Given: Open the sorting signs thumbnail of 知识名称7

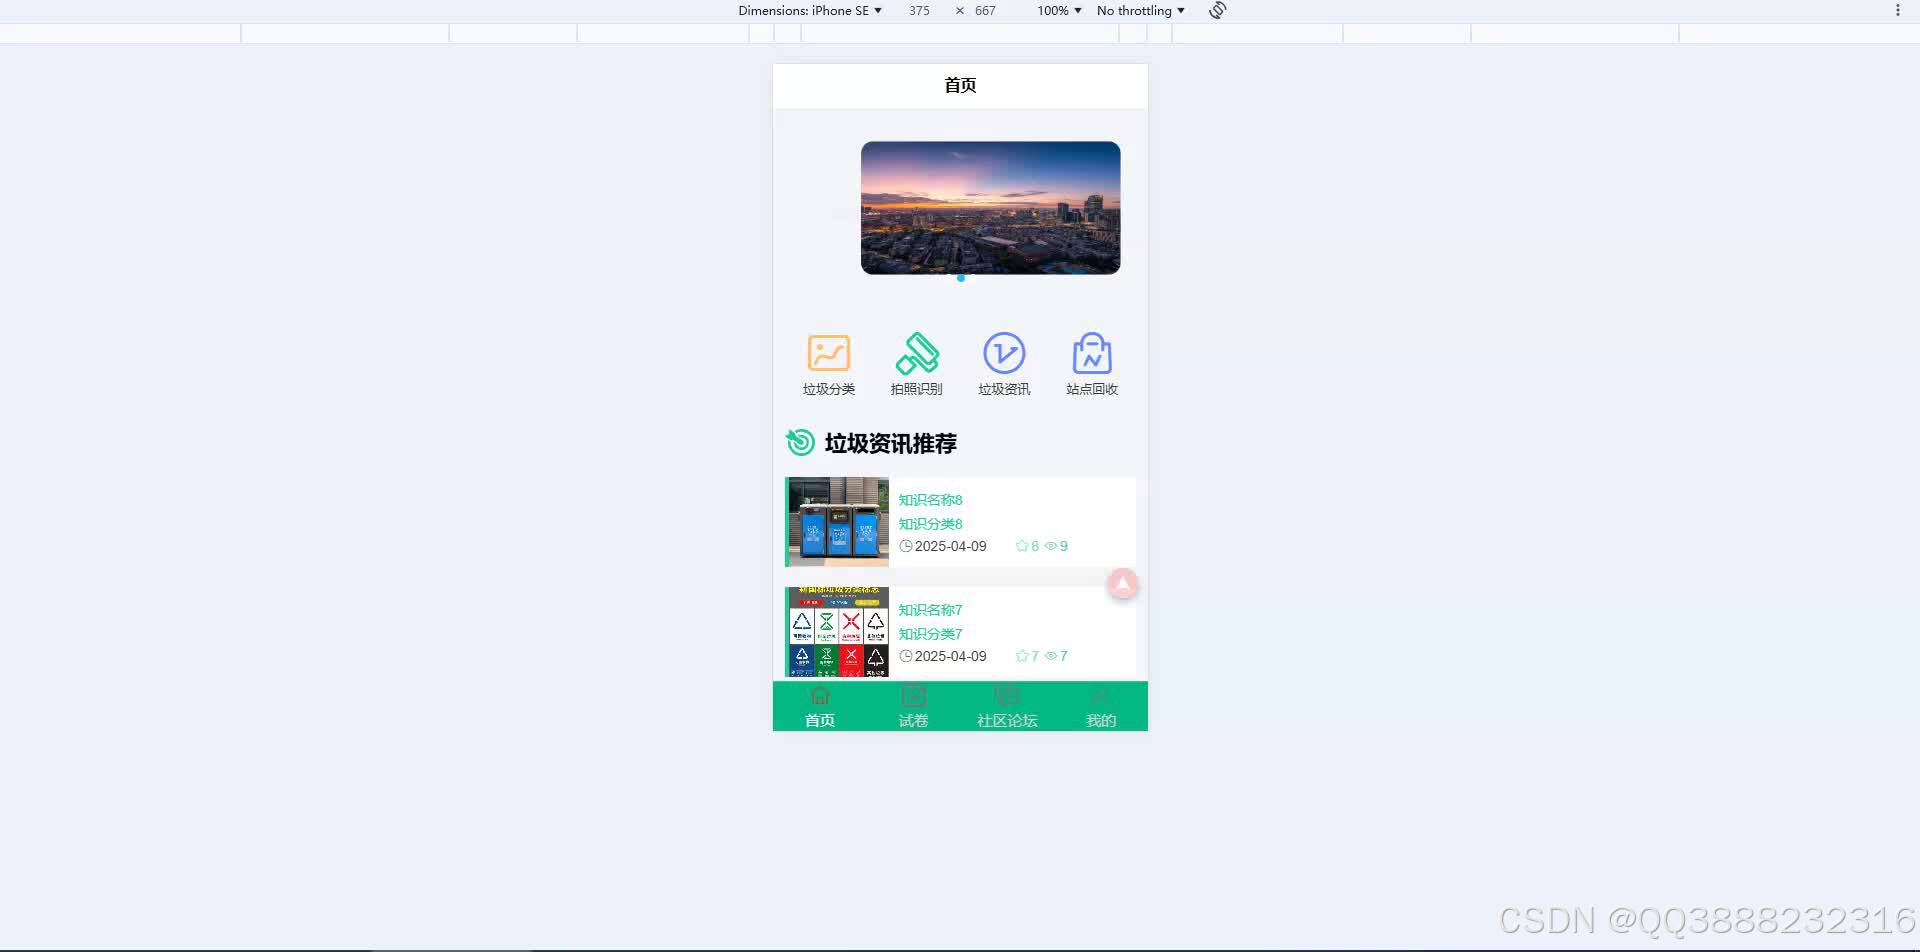Looking at the screenshot, I should [x=838, y=632].
